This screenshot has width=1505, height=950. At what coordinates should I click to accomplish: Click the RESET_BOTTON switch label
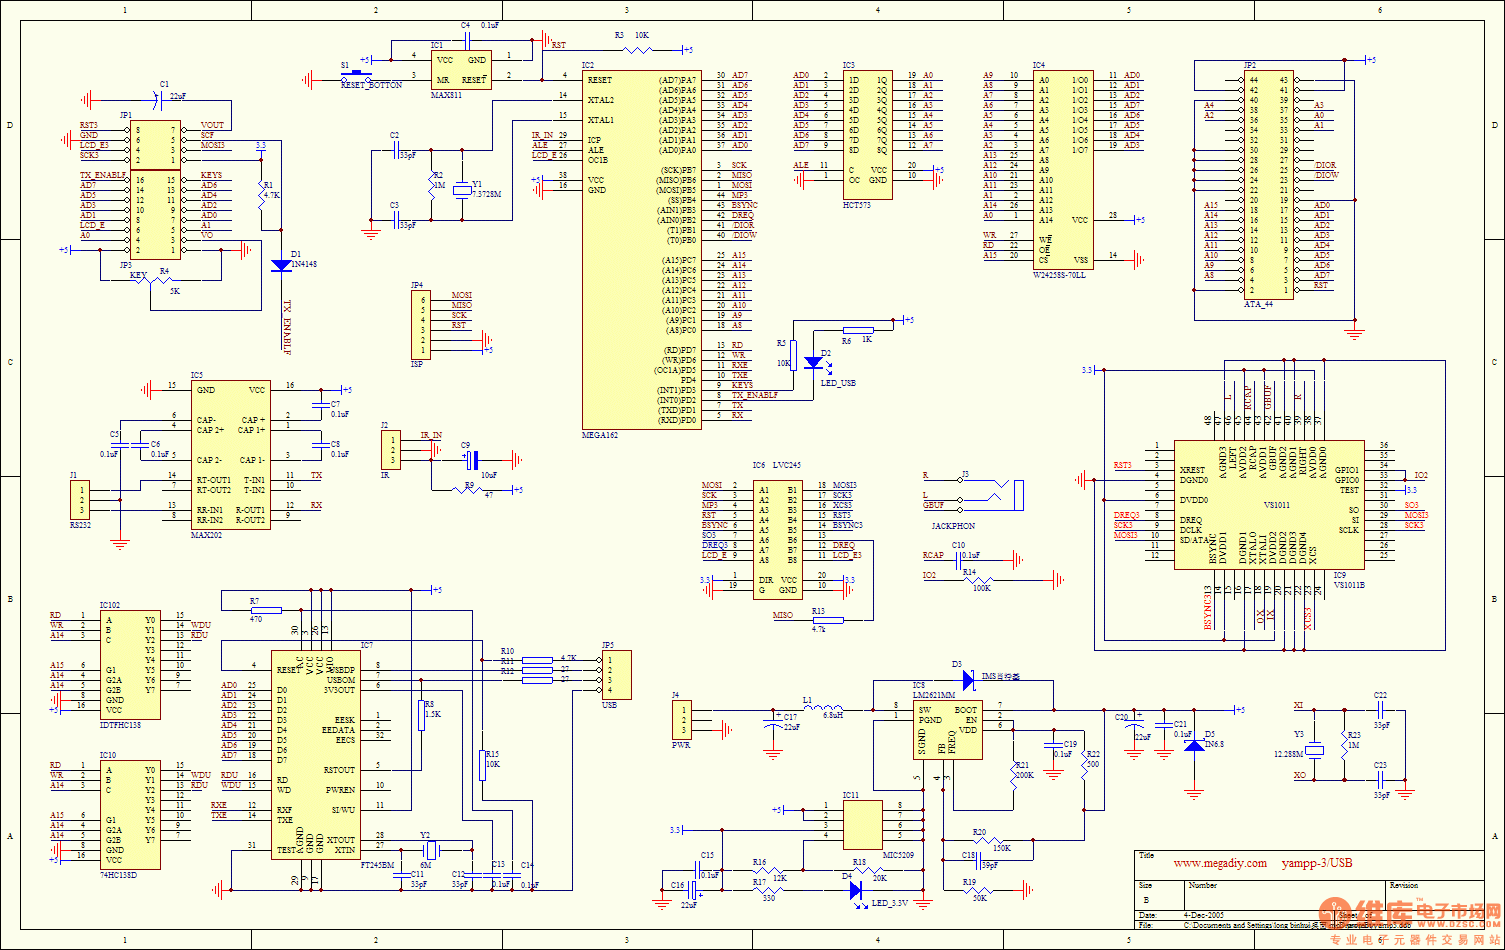[372, 85]
